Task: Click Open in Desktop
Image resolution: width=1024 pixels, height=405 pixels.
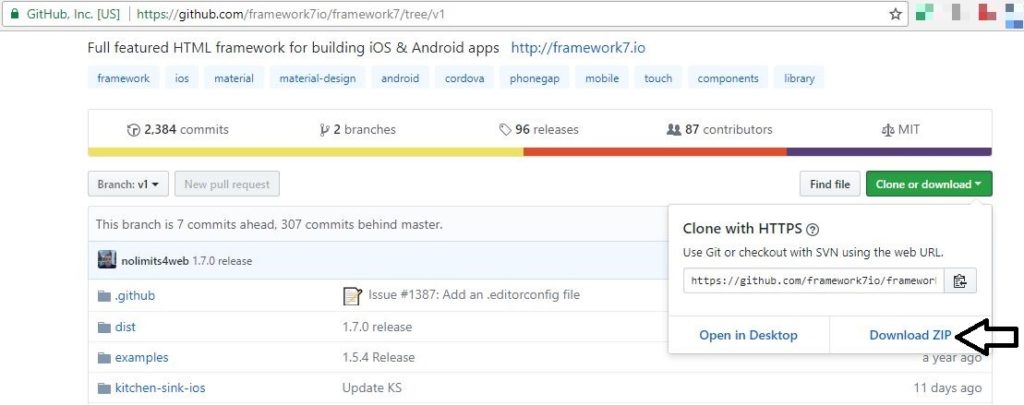Action: 748,335
